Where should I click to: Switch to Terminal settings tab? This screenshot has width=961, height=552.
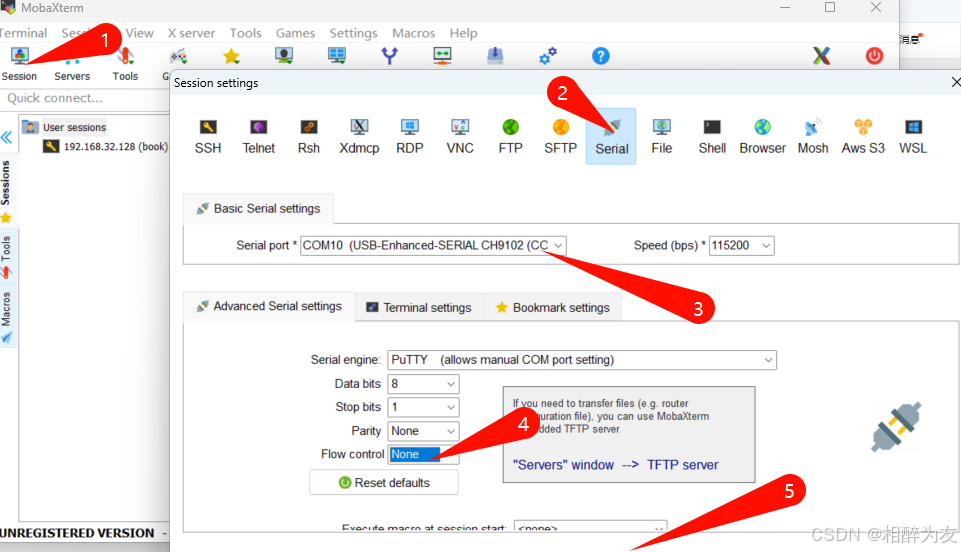point(419,308)
